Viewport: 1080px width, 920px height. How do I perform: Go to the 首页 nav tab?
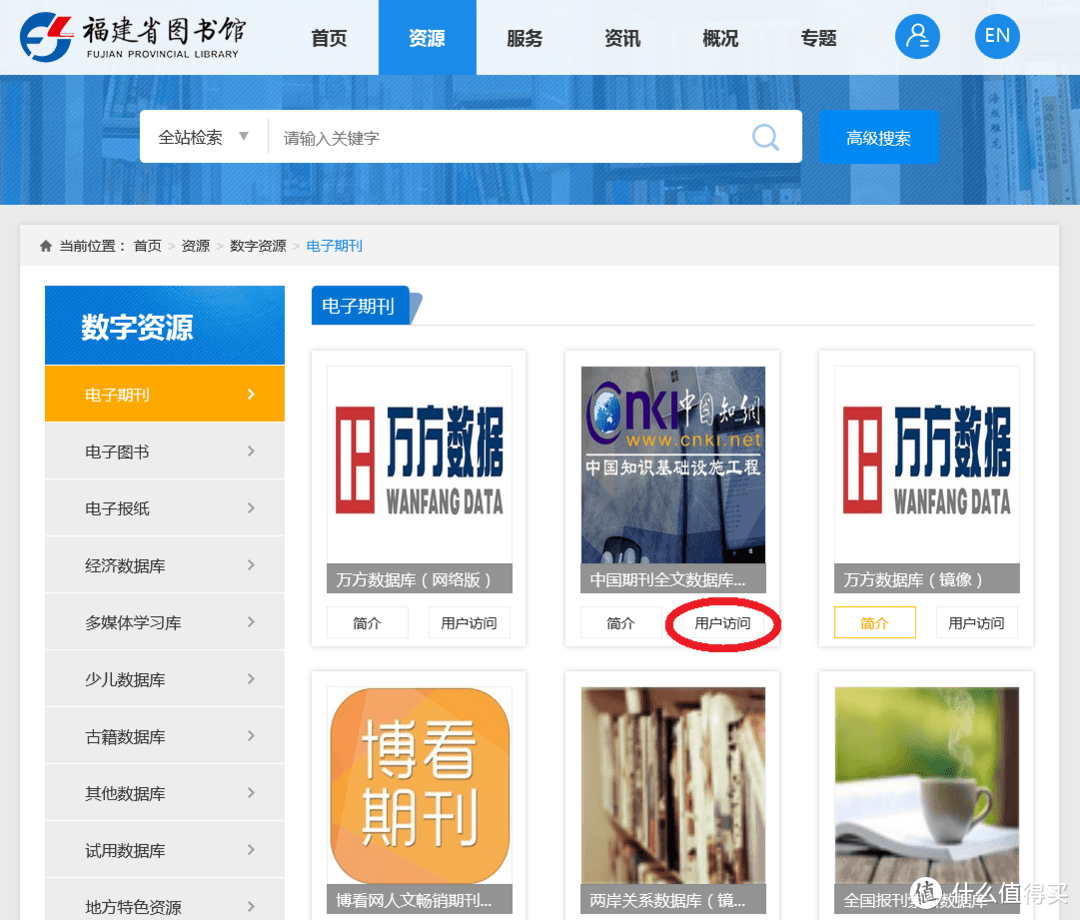coord(329,38)
